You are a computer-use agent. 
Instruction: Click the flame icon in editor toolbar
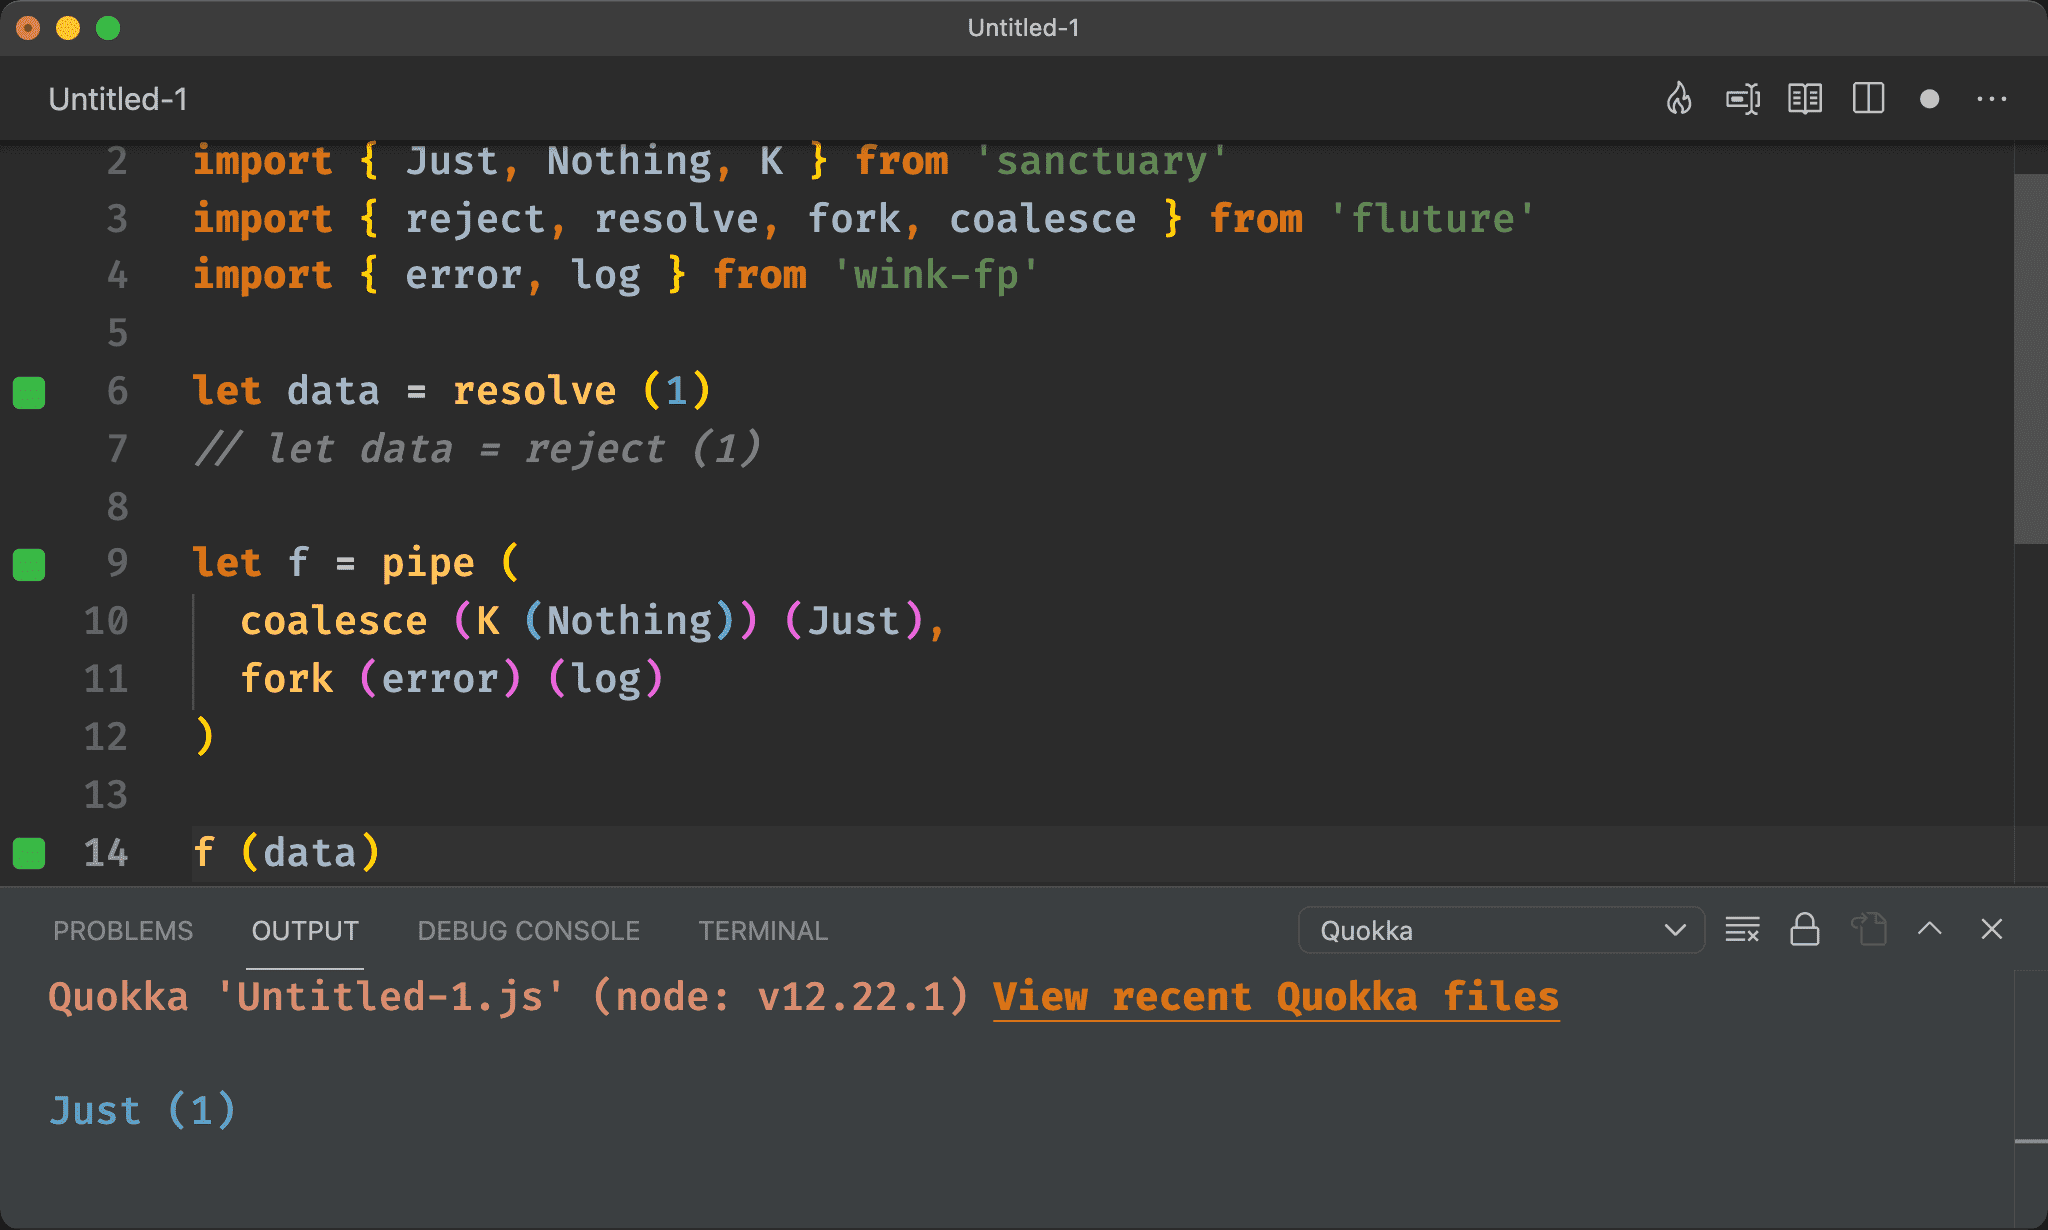click(1679, 99)
